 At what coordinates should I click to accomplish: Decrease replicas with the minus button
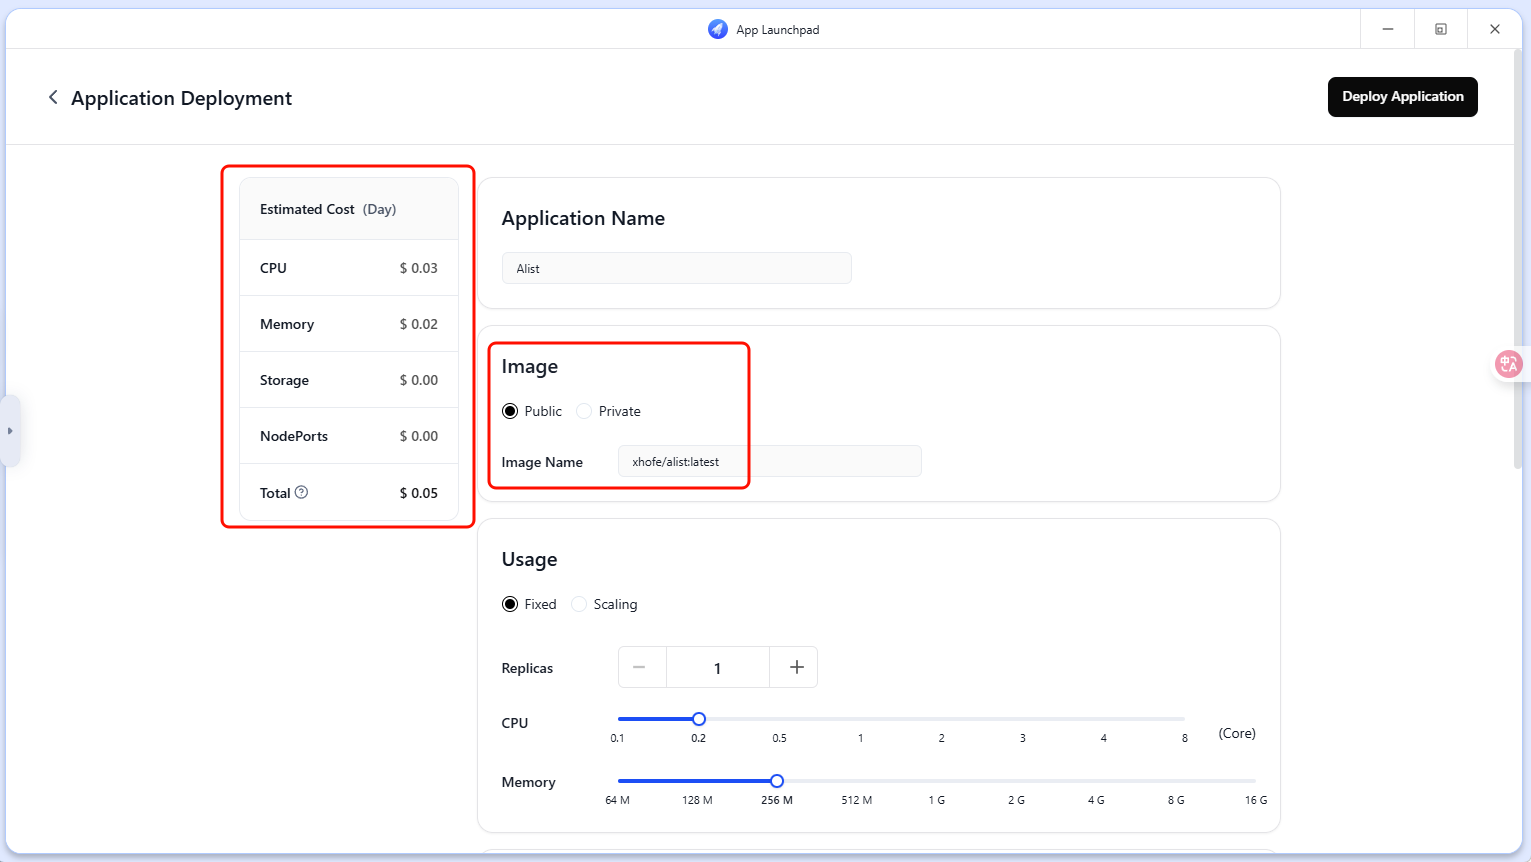(640, 667)
